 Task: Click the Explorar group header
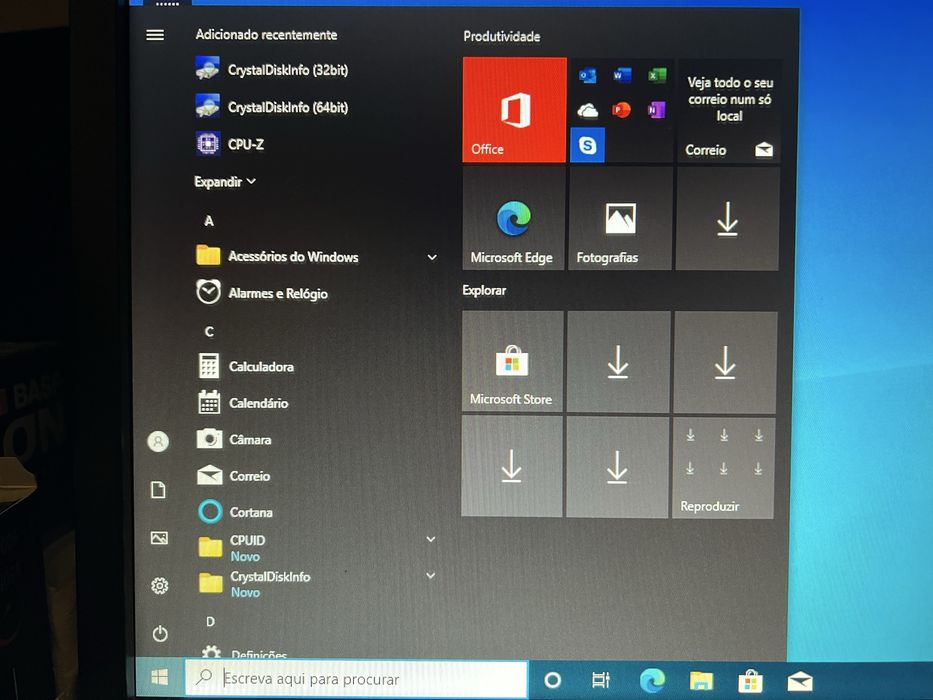click(484, 290)
